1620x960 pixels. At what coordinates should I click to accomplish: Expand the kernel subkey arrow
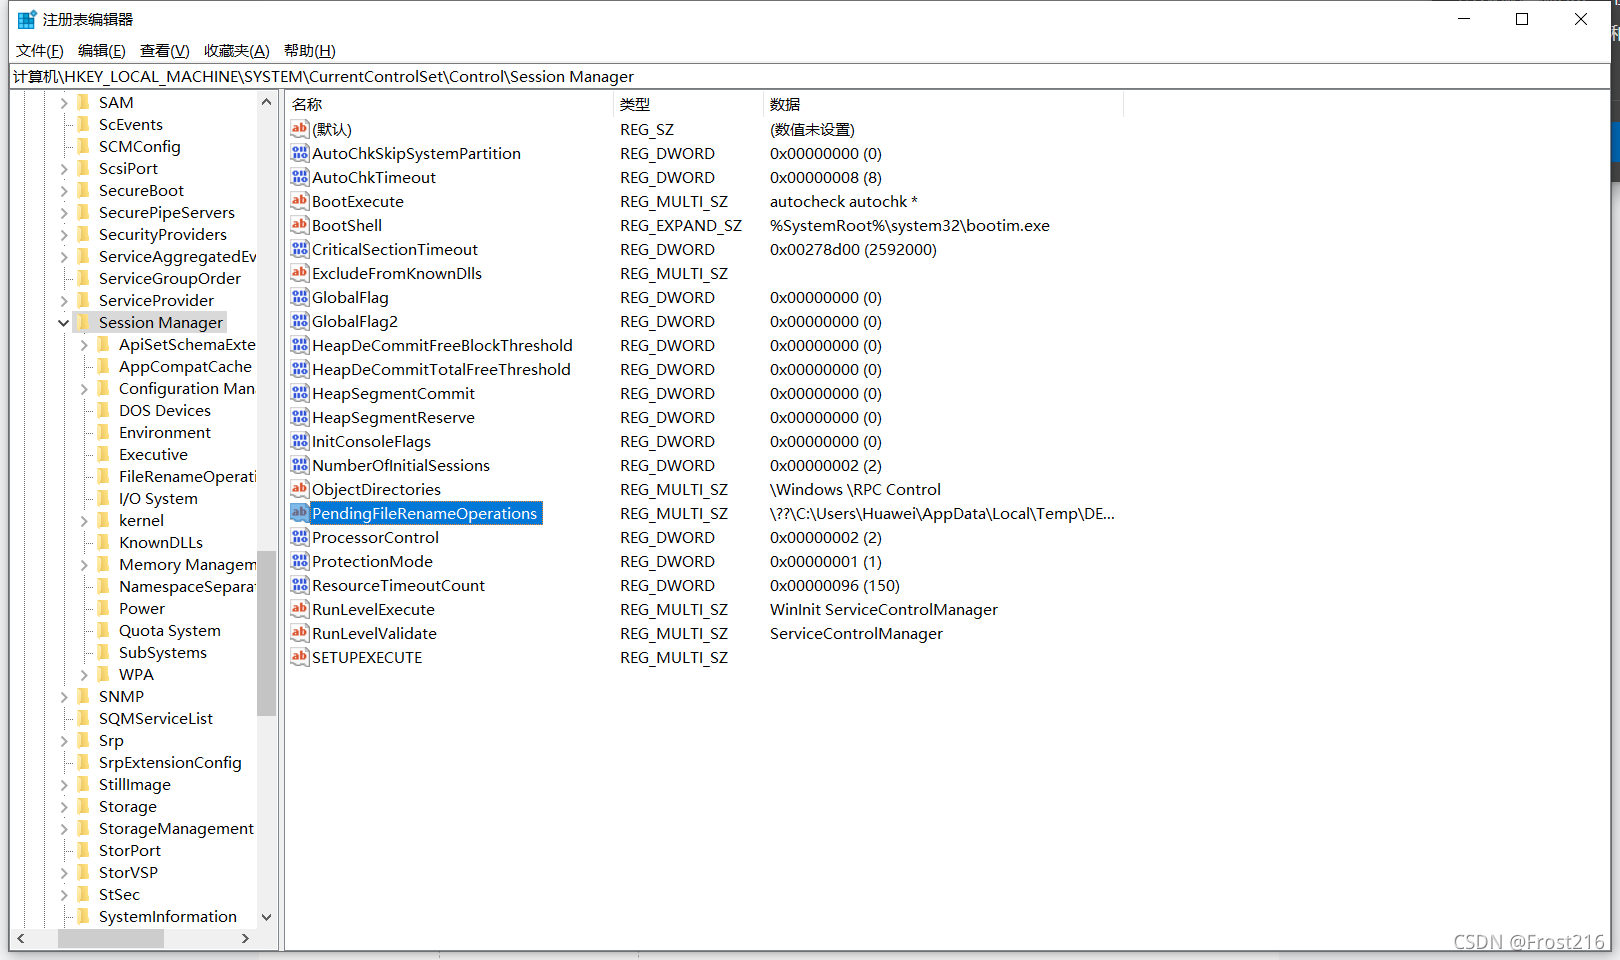coord(84,521)
